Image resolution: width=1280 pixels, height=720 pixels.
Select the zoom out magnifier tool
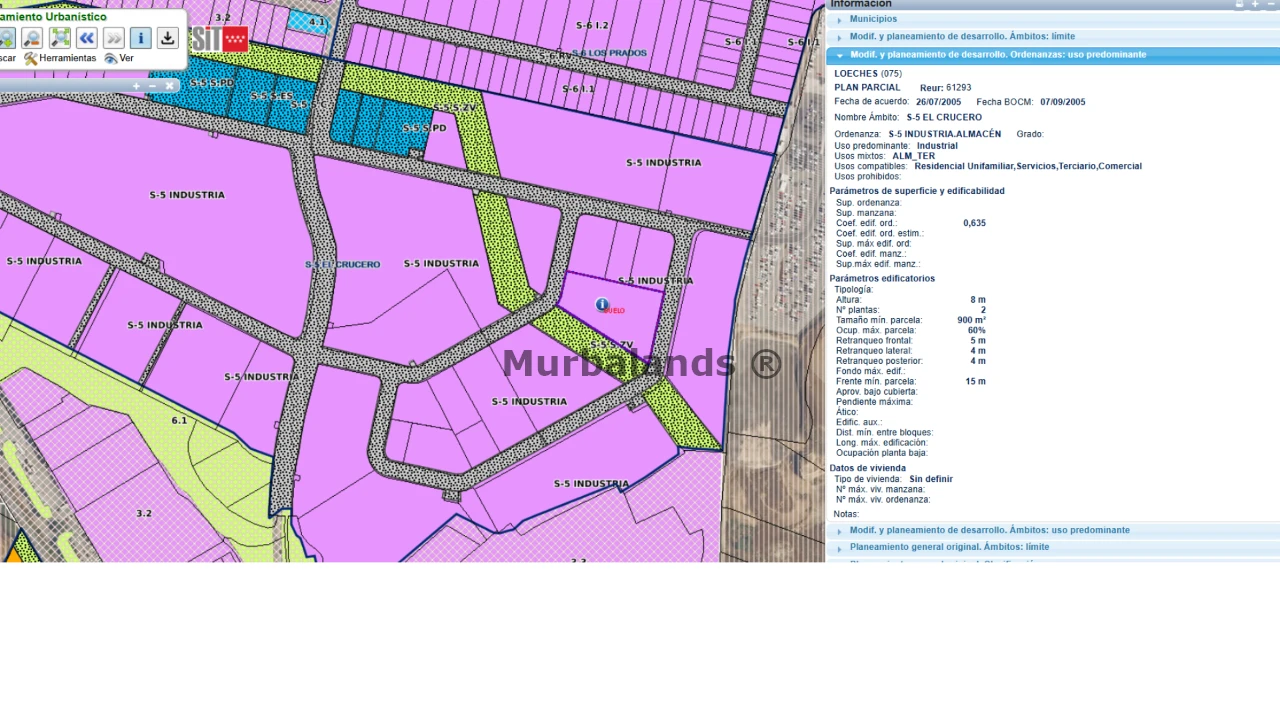pos(32,38)
